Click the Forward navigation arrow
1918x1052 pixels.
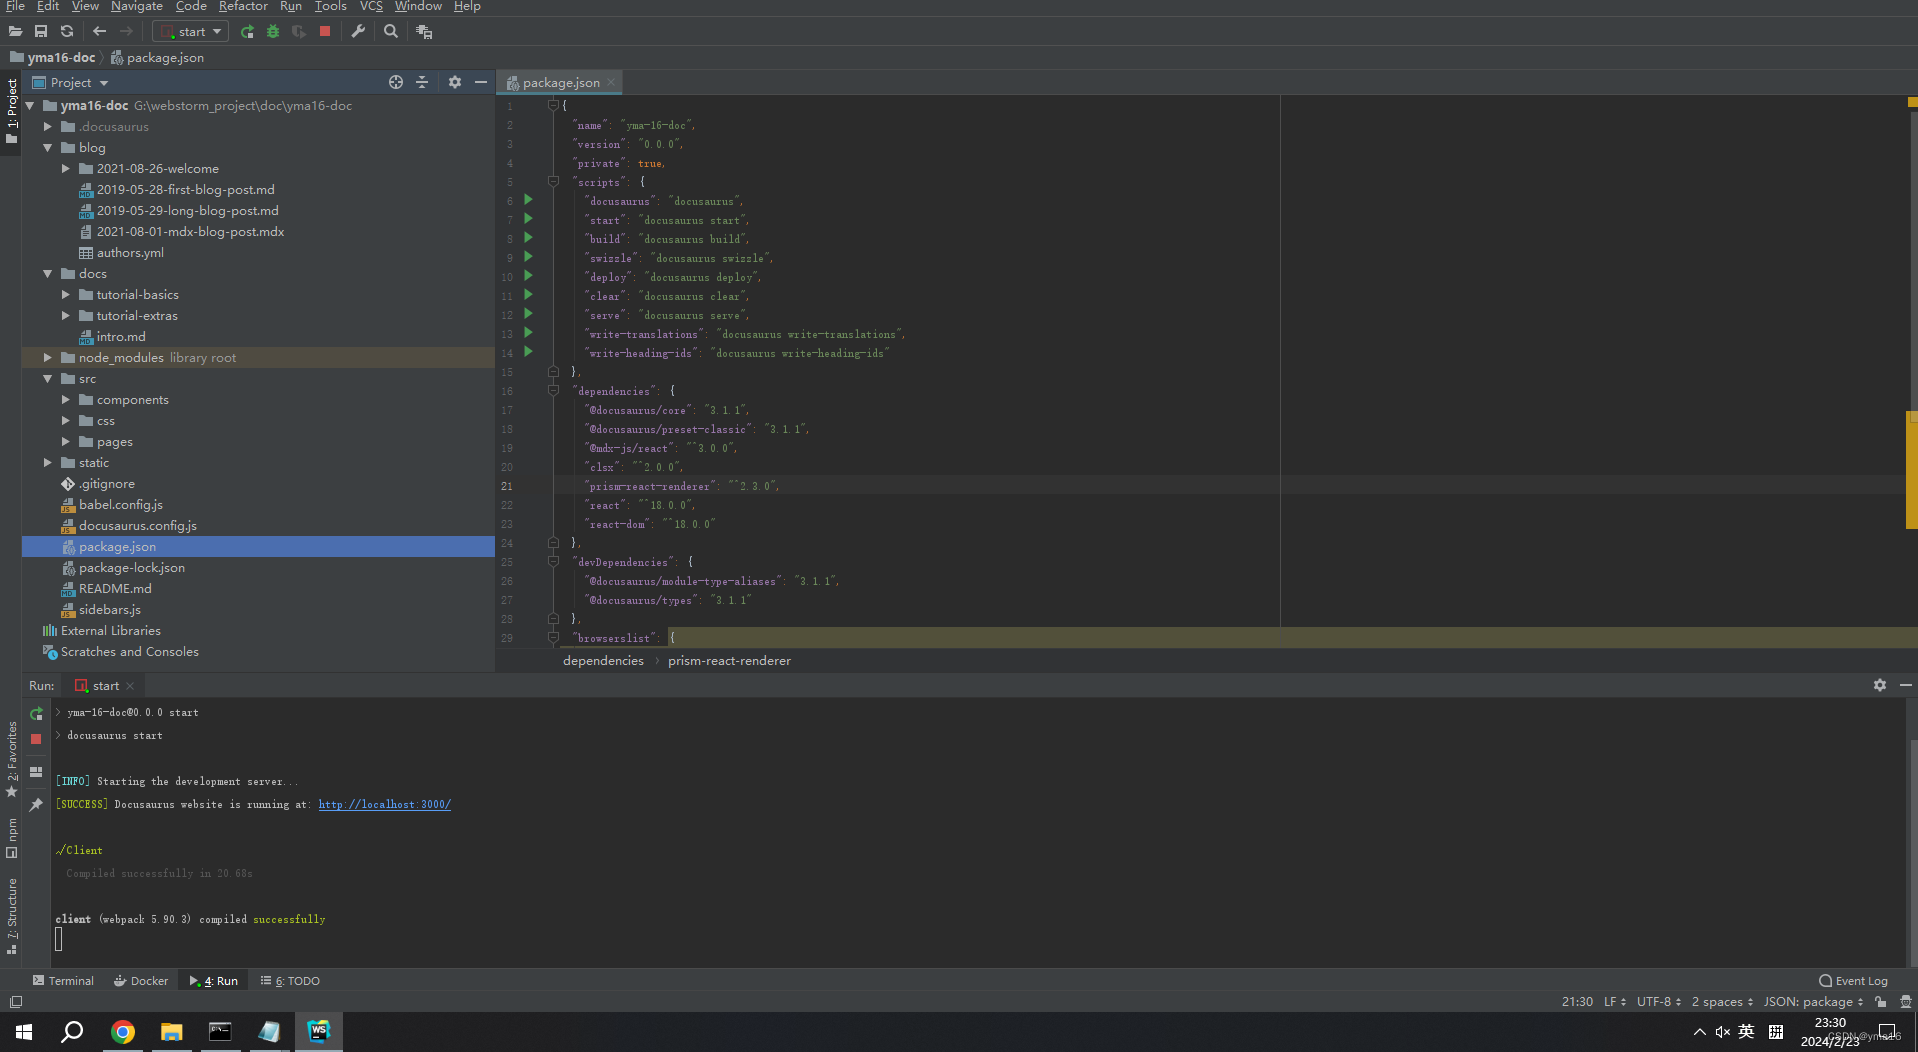(126, 32)
